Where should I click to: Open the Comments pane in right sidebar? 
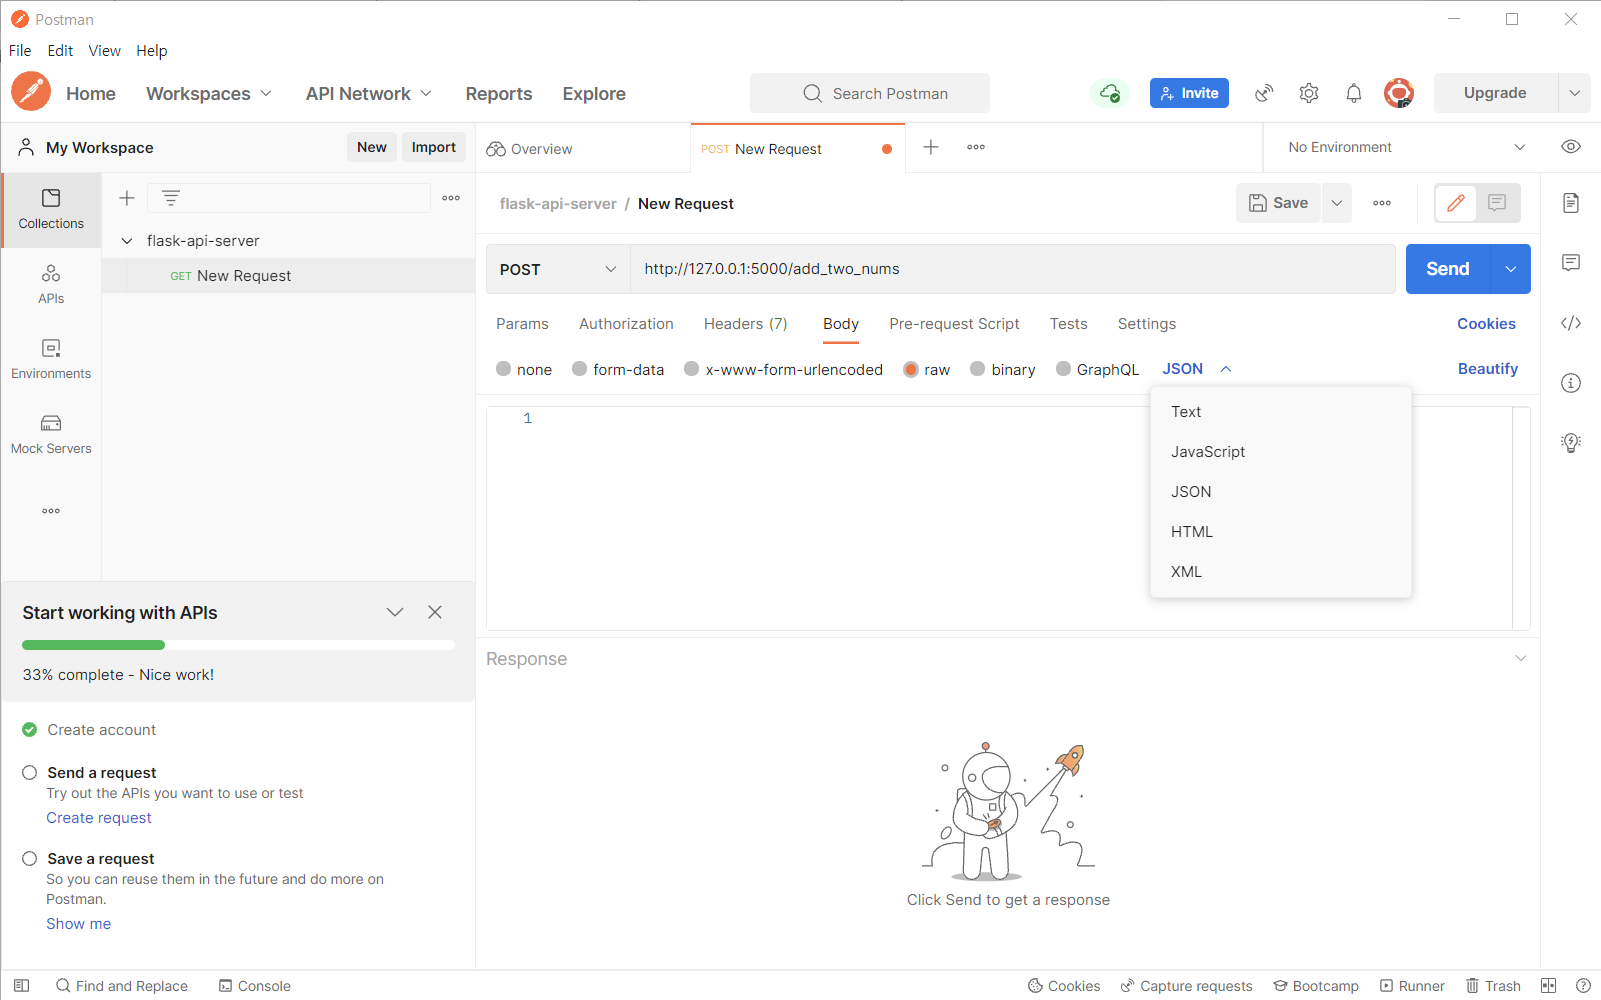[1571, 263]
